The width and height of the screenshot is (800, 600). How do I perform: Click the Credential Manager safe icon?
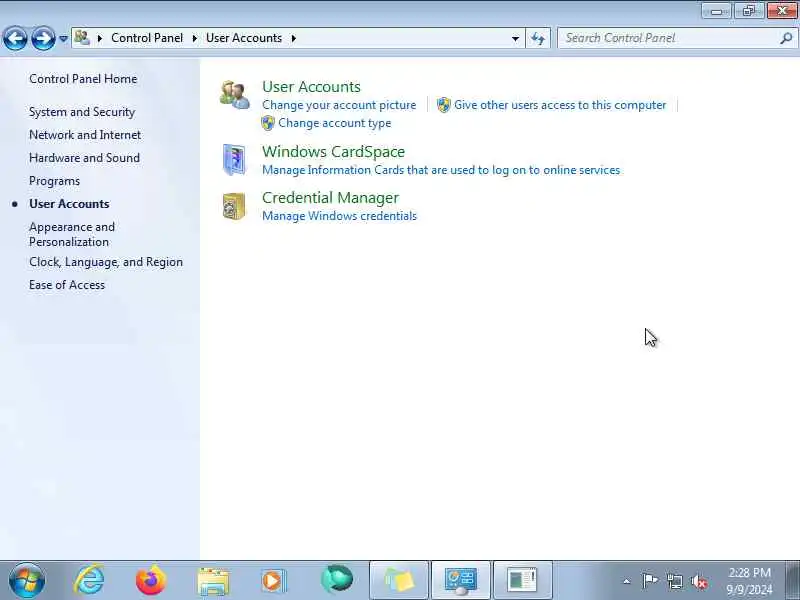click(234, 206)
